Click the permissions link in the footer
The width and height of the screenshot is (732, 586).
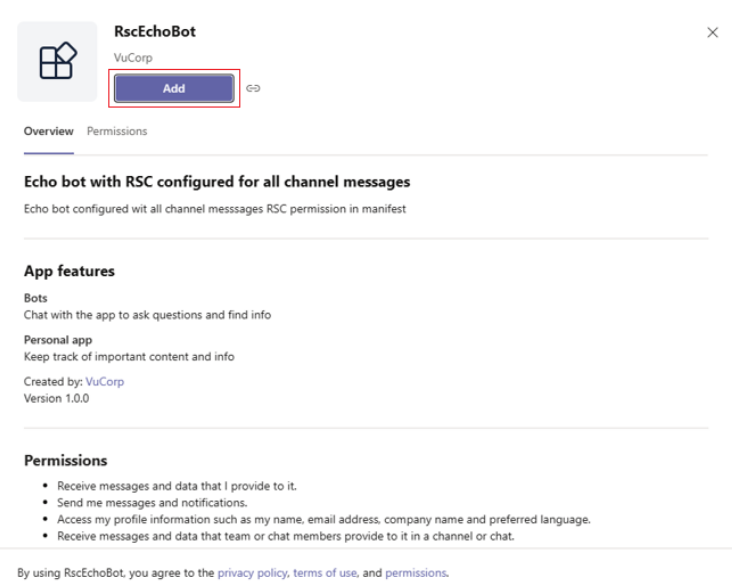(x=416, y=573)
